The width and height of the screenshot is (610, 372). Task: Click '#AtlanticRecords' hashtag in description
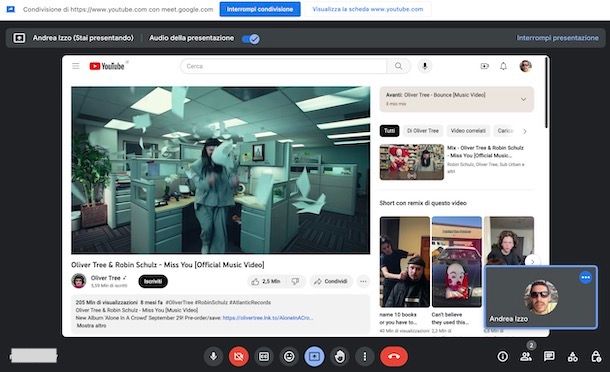coord(250,302)
